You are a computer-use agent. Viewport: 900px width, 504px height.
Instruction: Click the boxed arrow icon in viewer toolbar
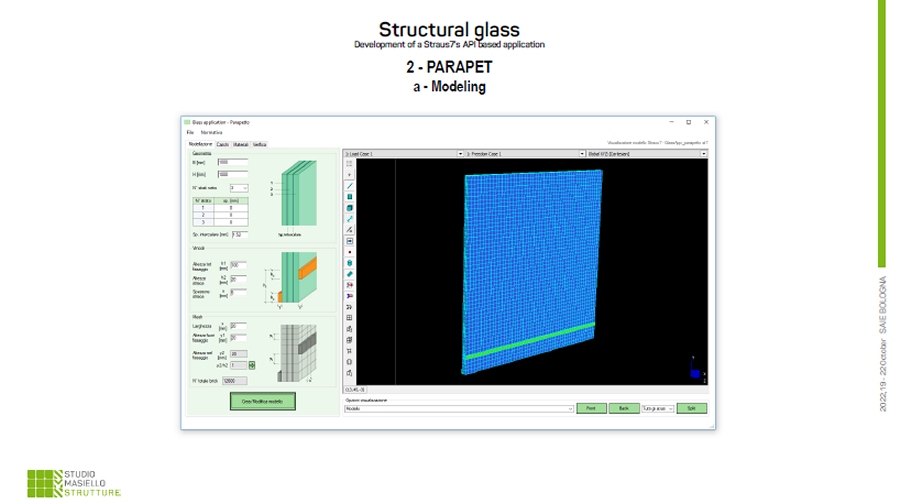click(x=350, y=241)
